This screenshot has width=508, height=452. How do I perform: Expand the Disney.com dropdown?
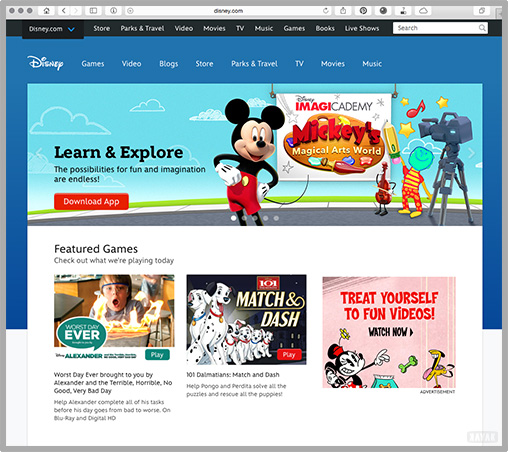click(x=53, y=29)
